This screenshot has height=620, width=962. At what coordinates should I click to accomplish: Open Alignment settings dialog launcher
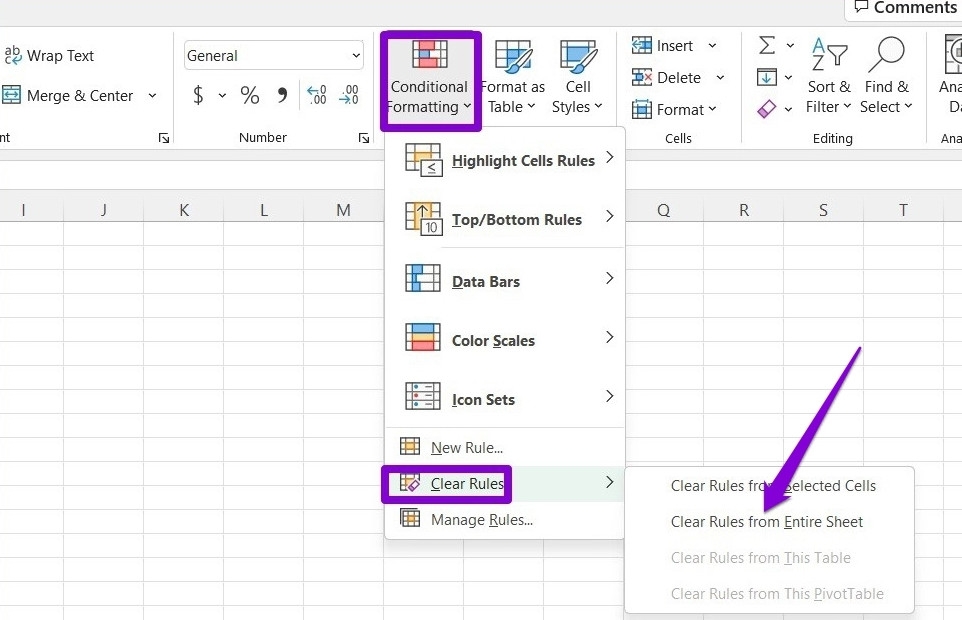[164, 138]
